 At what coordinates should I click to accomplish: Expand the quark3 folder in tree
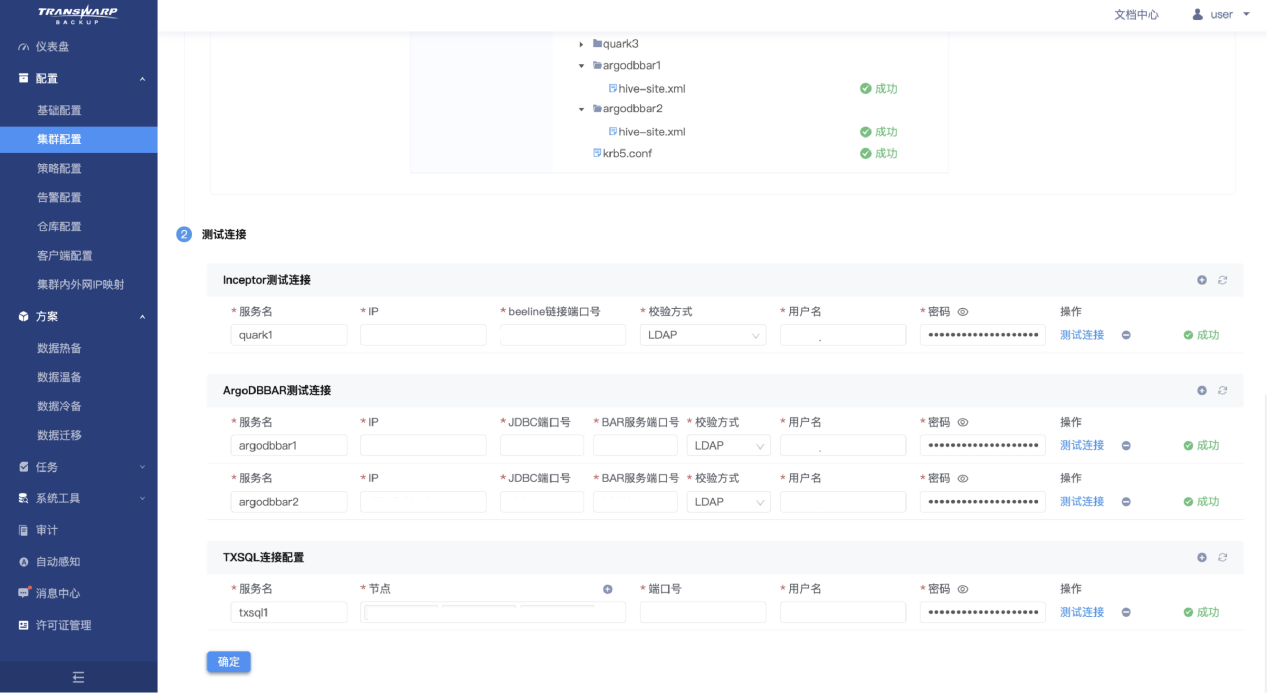tap(581, 44)
